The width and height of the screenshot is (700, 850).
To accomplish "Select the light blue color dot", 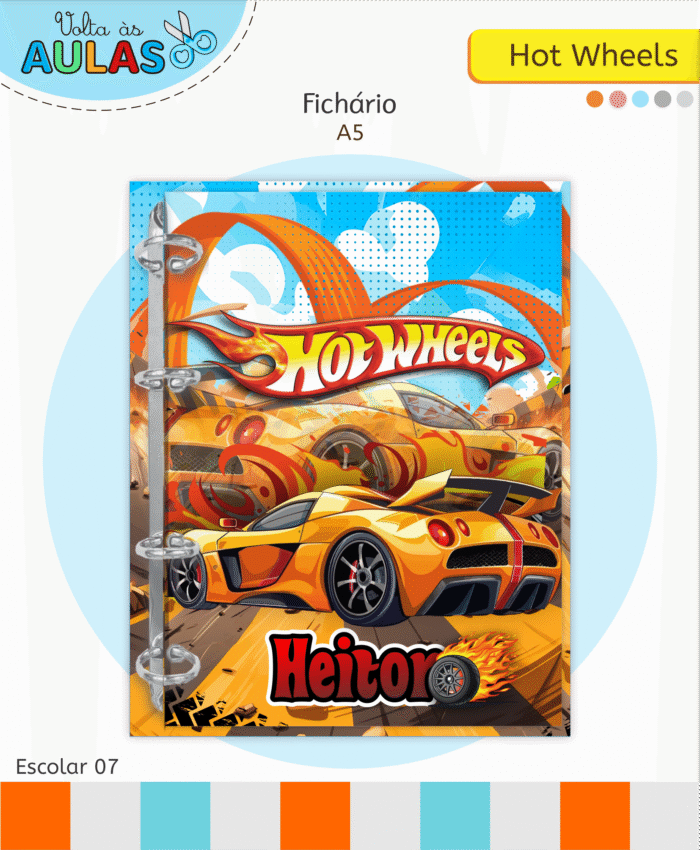I will coord(640,99).
